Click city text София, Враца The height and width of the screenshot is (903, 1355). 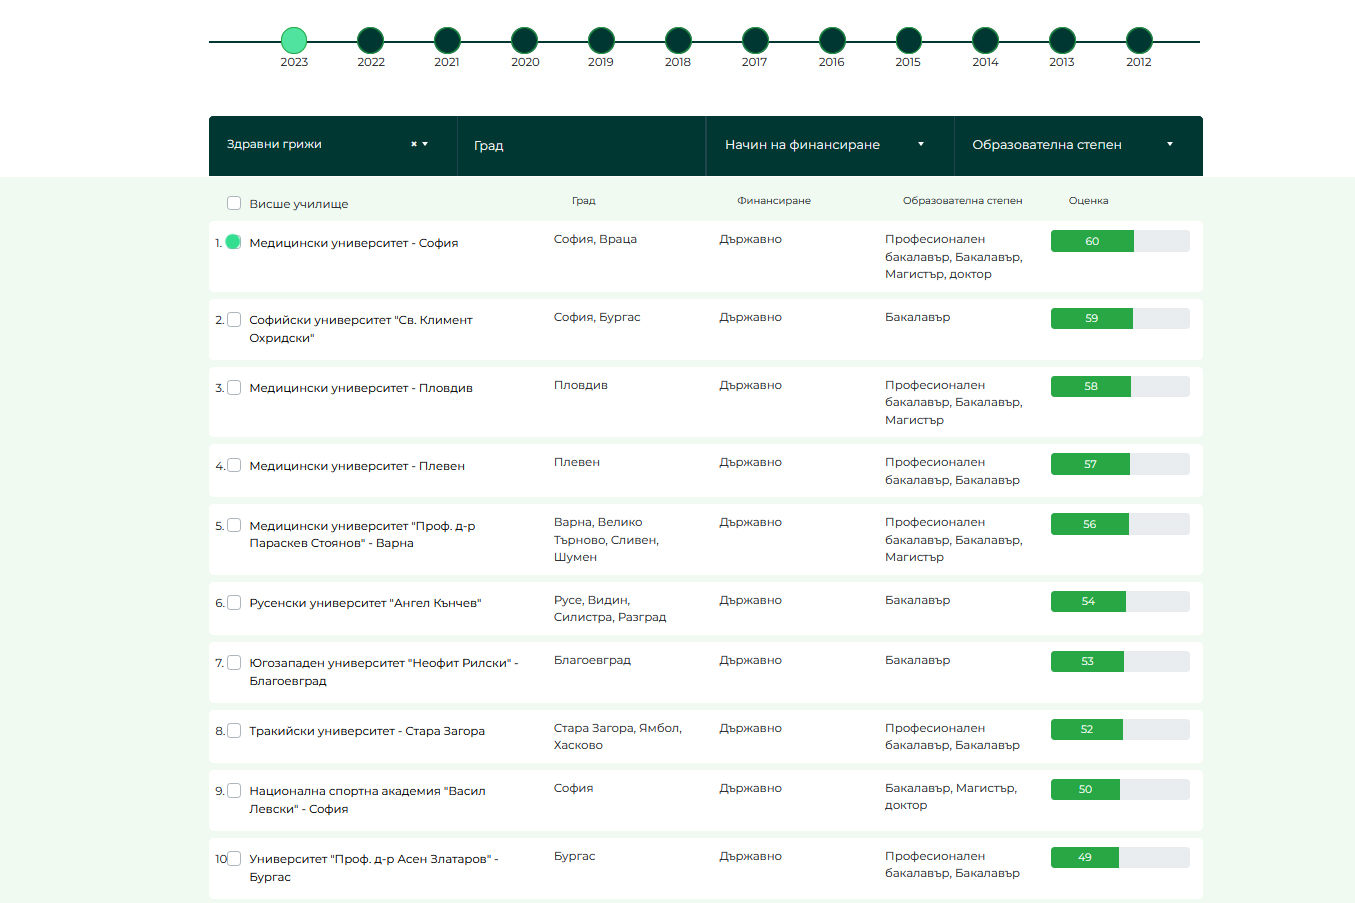pyautogui.click(x=595, y=239)
